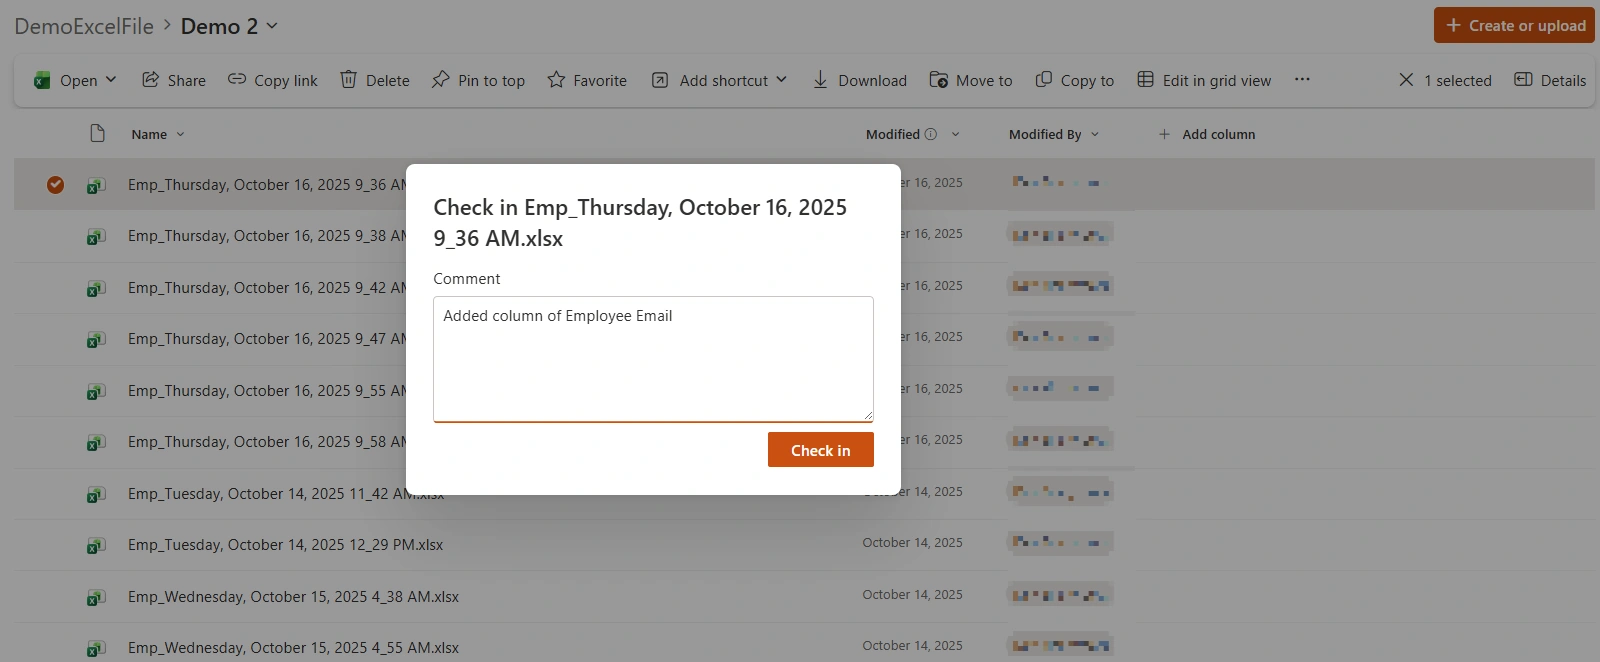Expand the Add shortcut dropdown
The width and height of the screenshot is (1600, 662).
point(782,80)
